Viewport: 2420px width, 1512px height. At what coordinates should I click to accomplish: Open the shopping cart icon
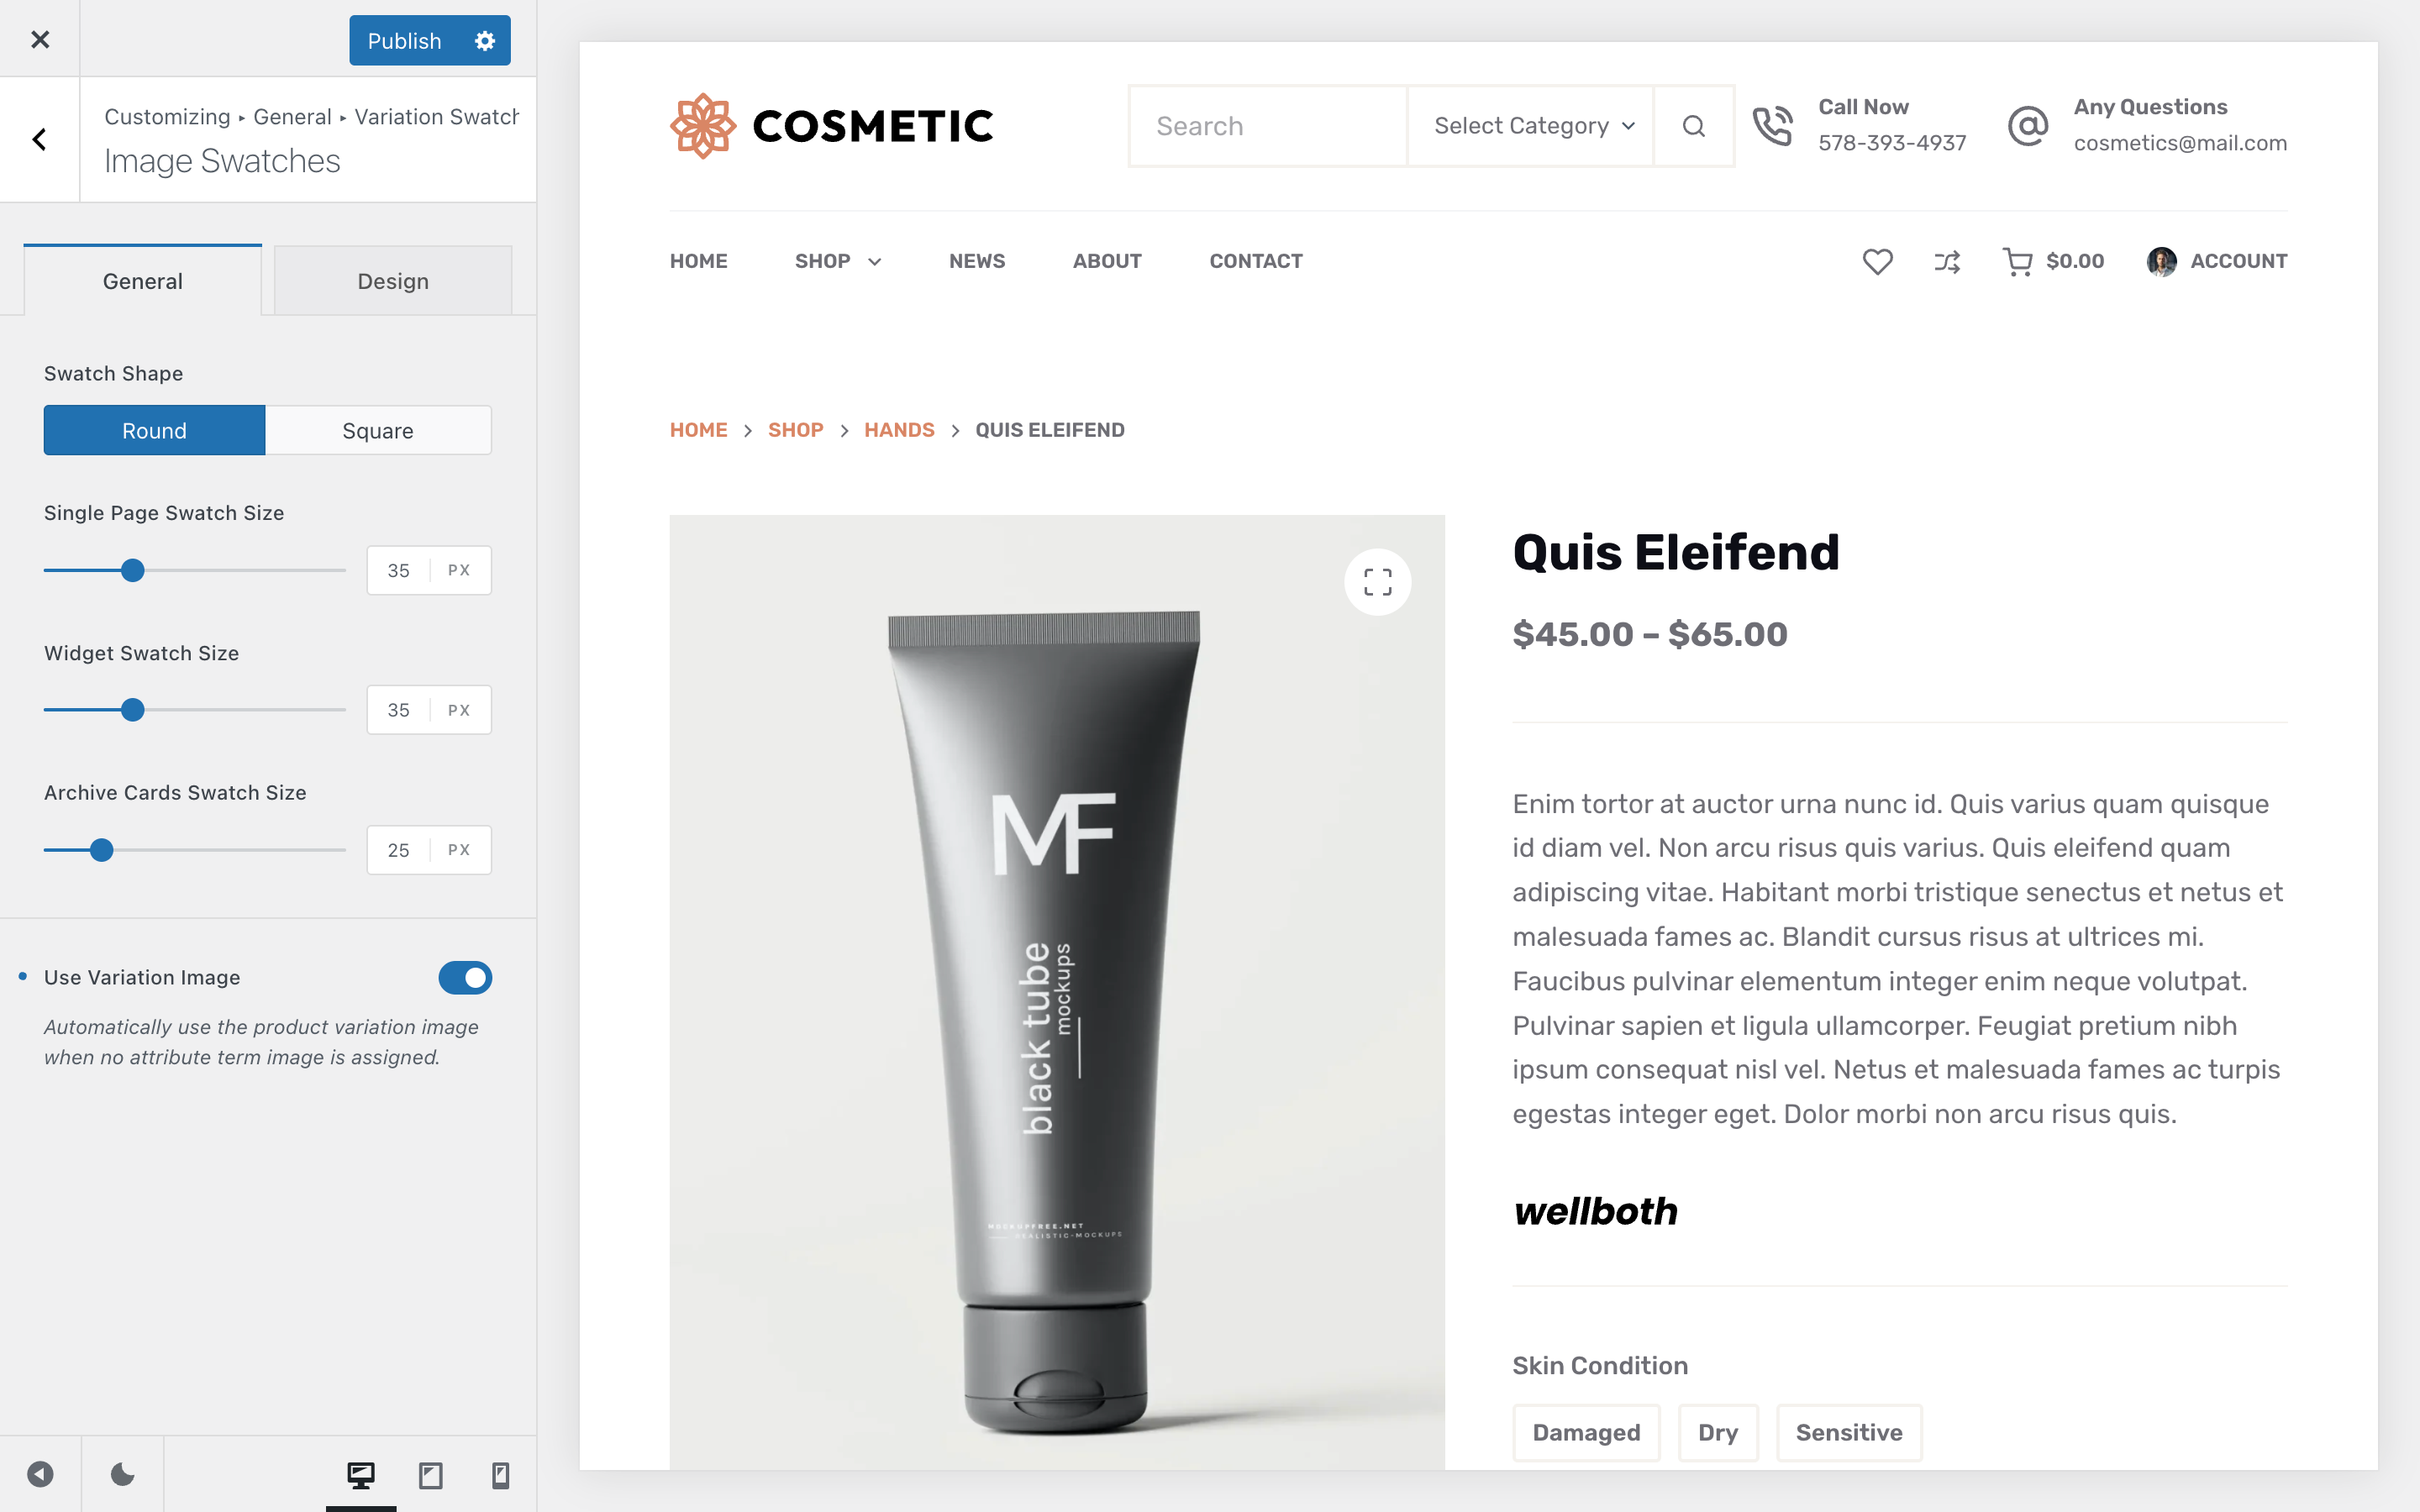pos(2017,262)
